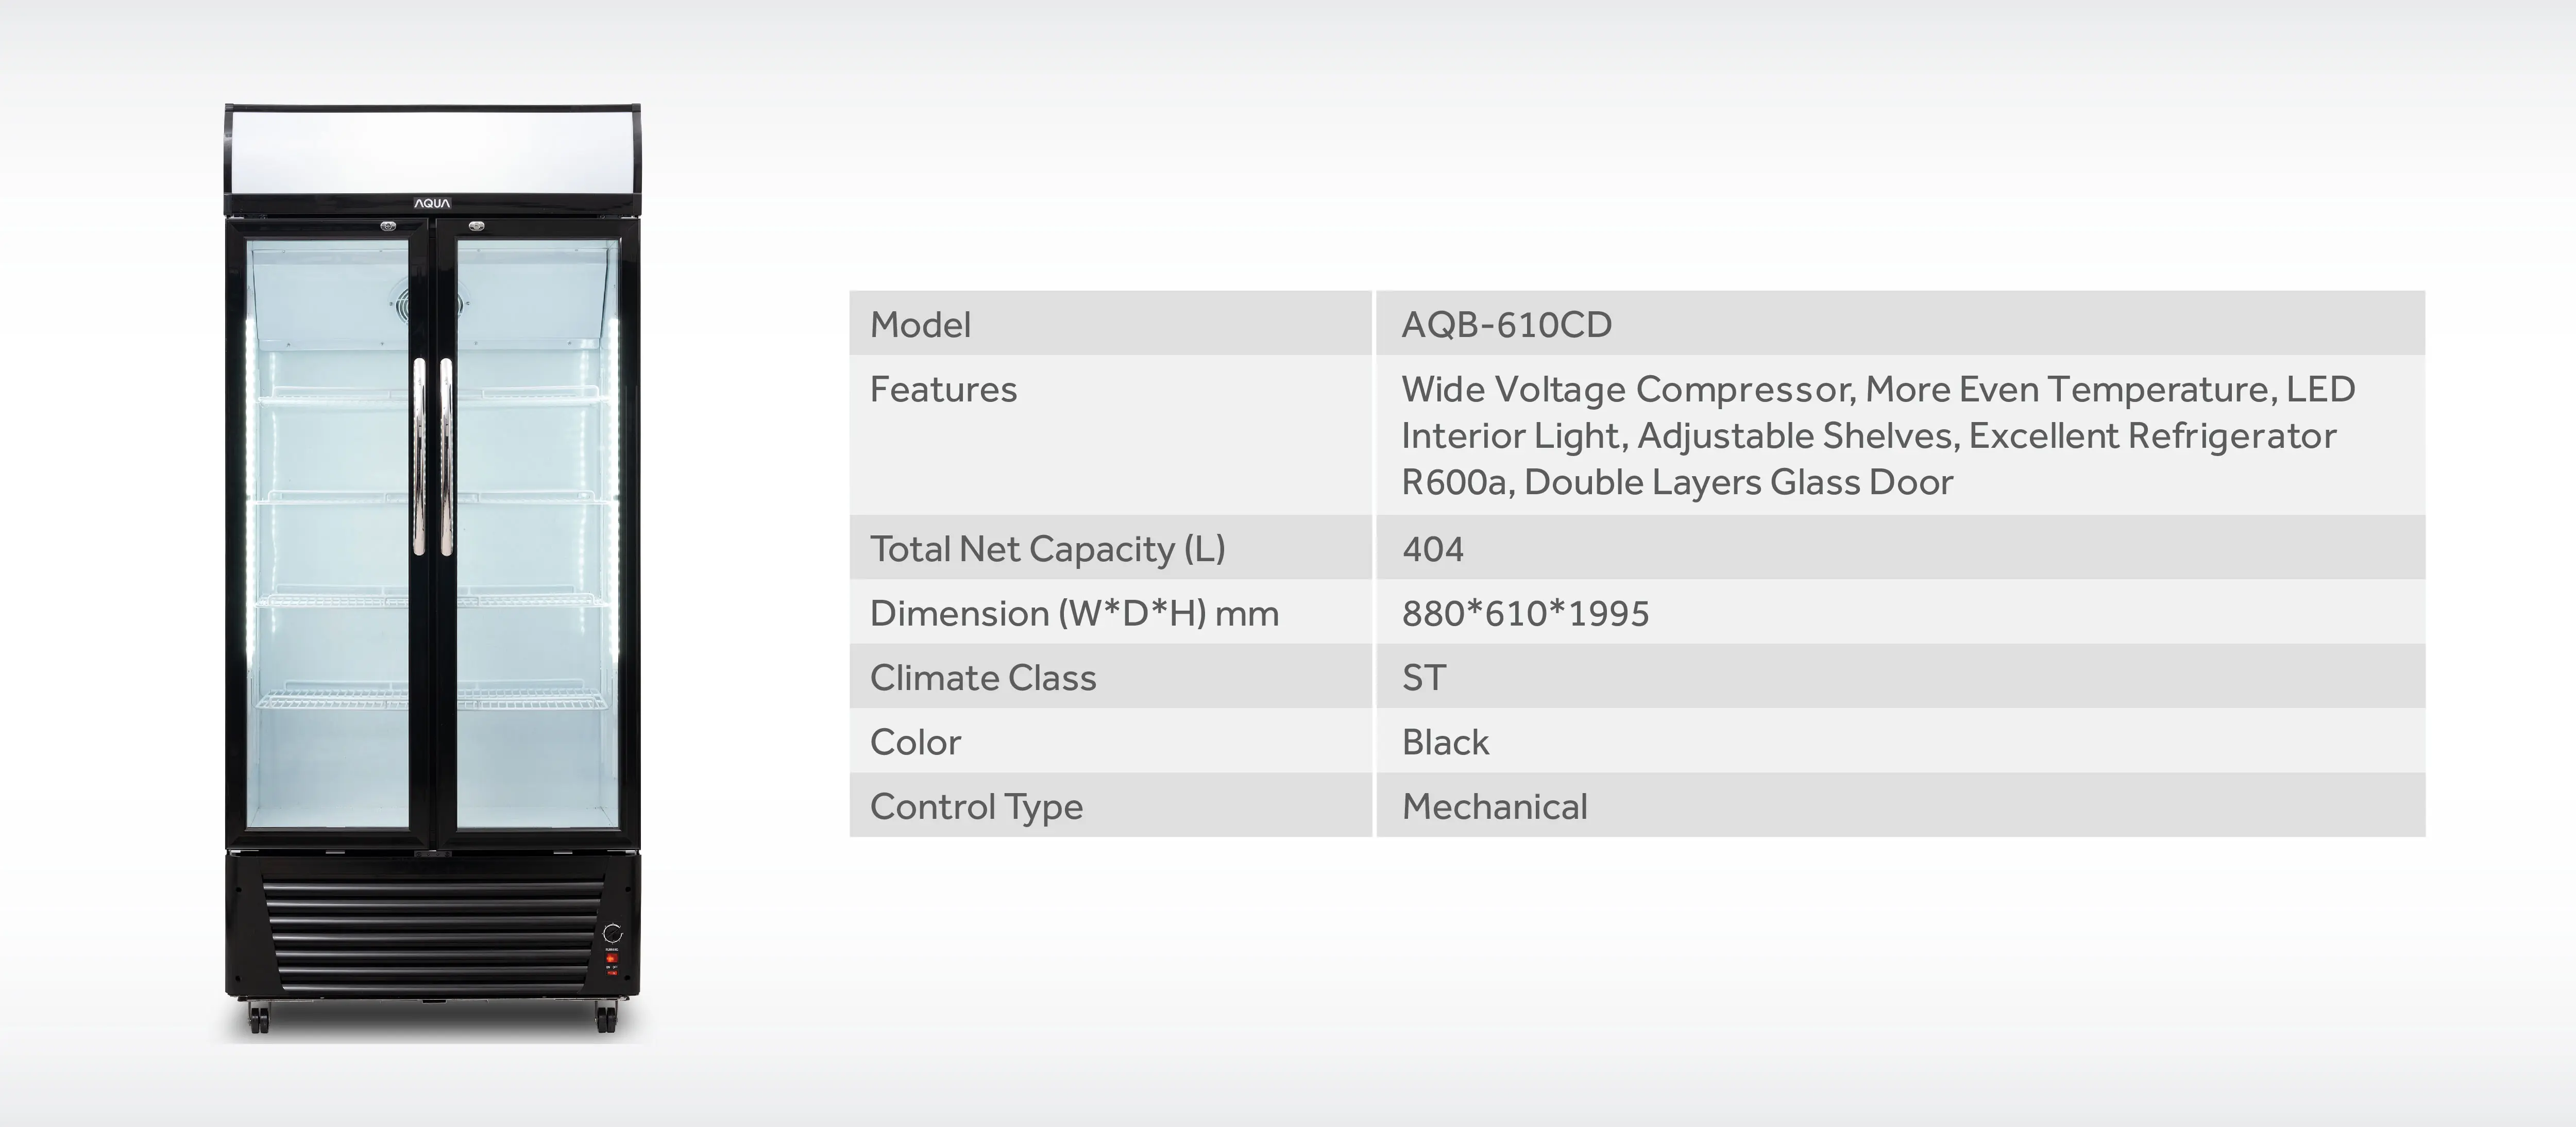Click the Mechanical control type value
Image resolution: width=2576 pixels, height=1127 pixels.
1494,807
